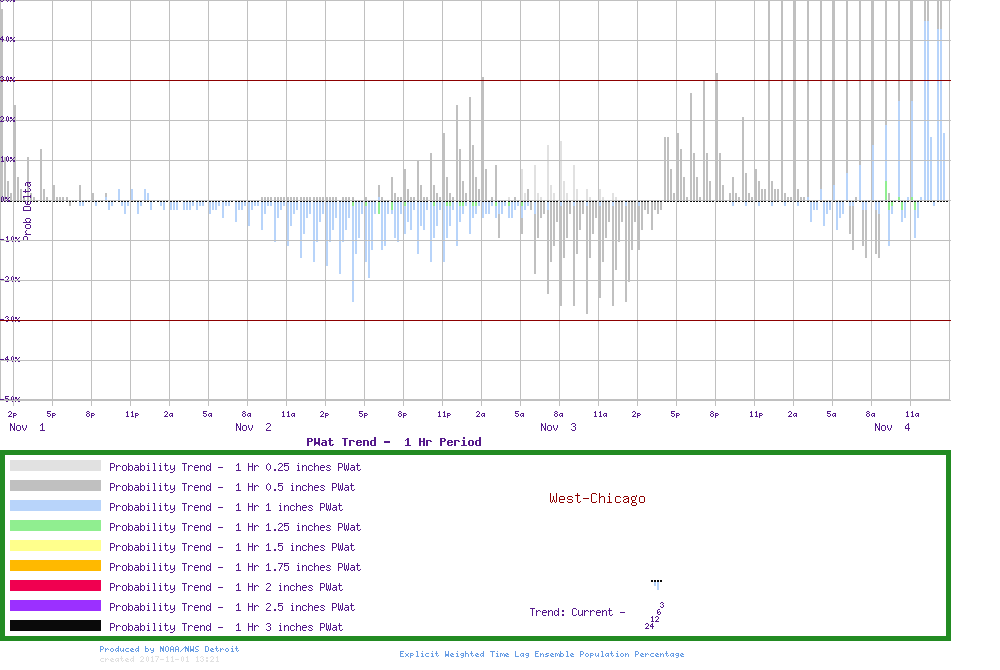The height and width of the screenshot is (670, 1000).
Task: Select the 24 hour trend marker
Action: [x=649, y=626]
